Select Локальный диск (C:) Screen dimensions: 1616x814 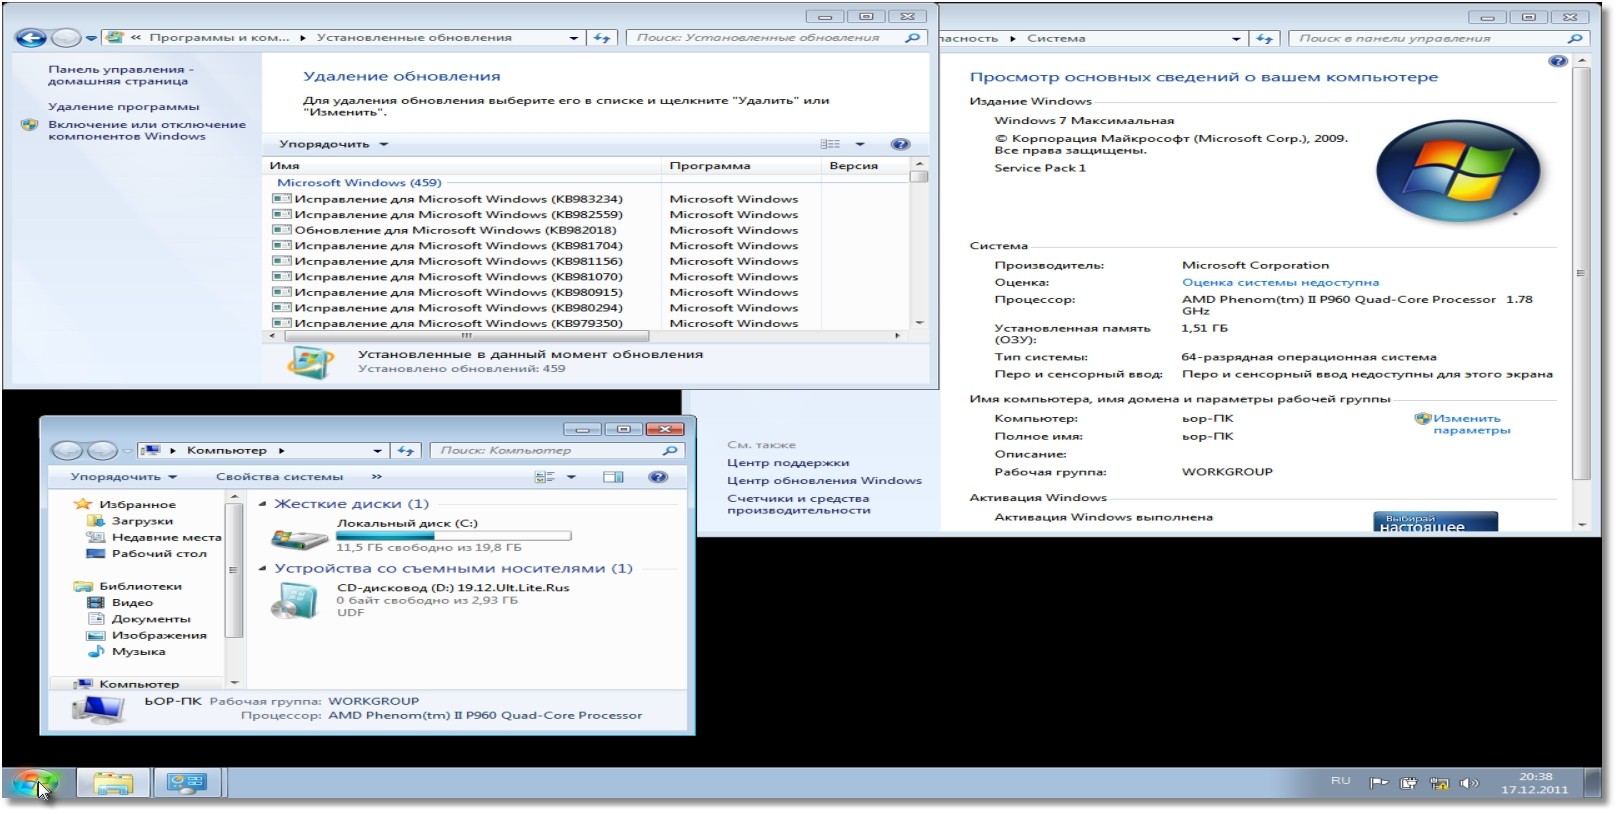coord(423,535)
